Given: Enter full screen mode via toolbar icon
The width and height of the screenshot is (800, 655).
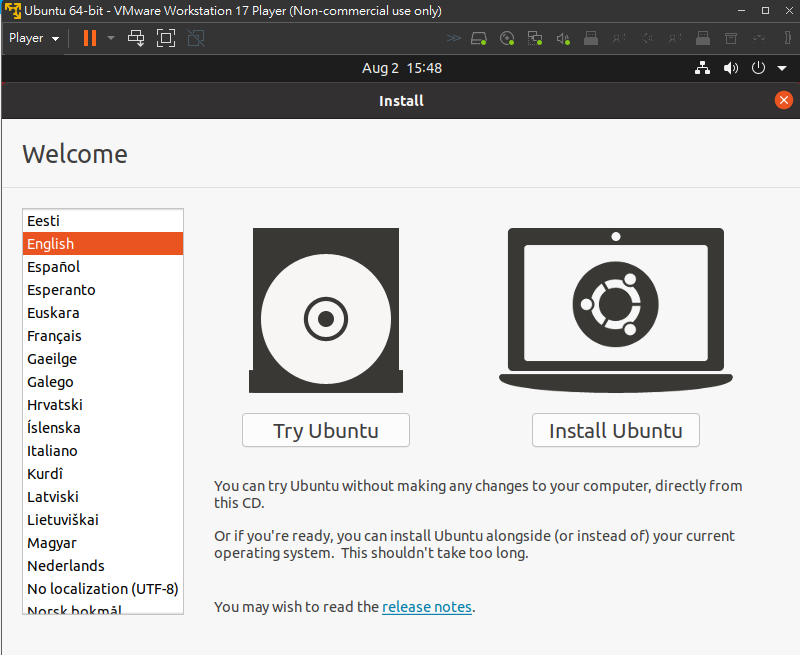Looking at the screenshot, I should (166, 38).
